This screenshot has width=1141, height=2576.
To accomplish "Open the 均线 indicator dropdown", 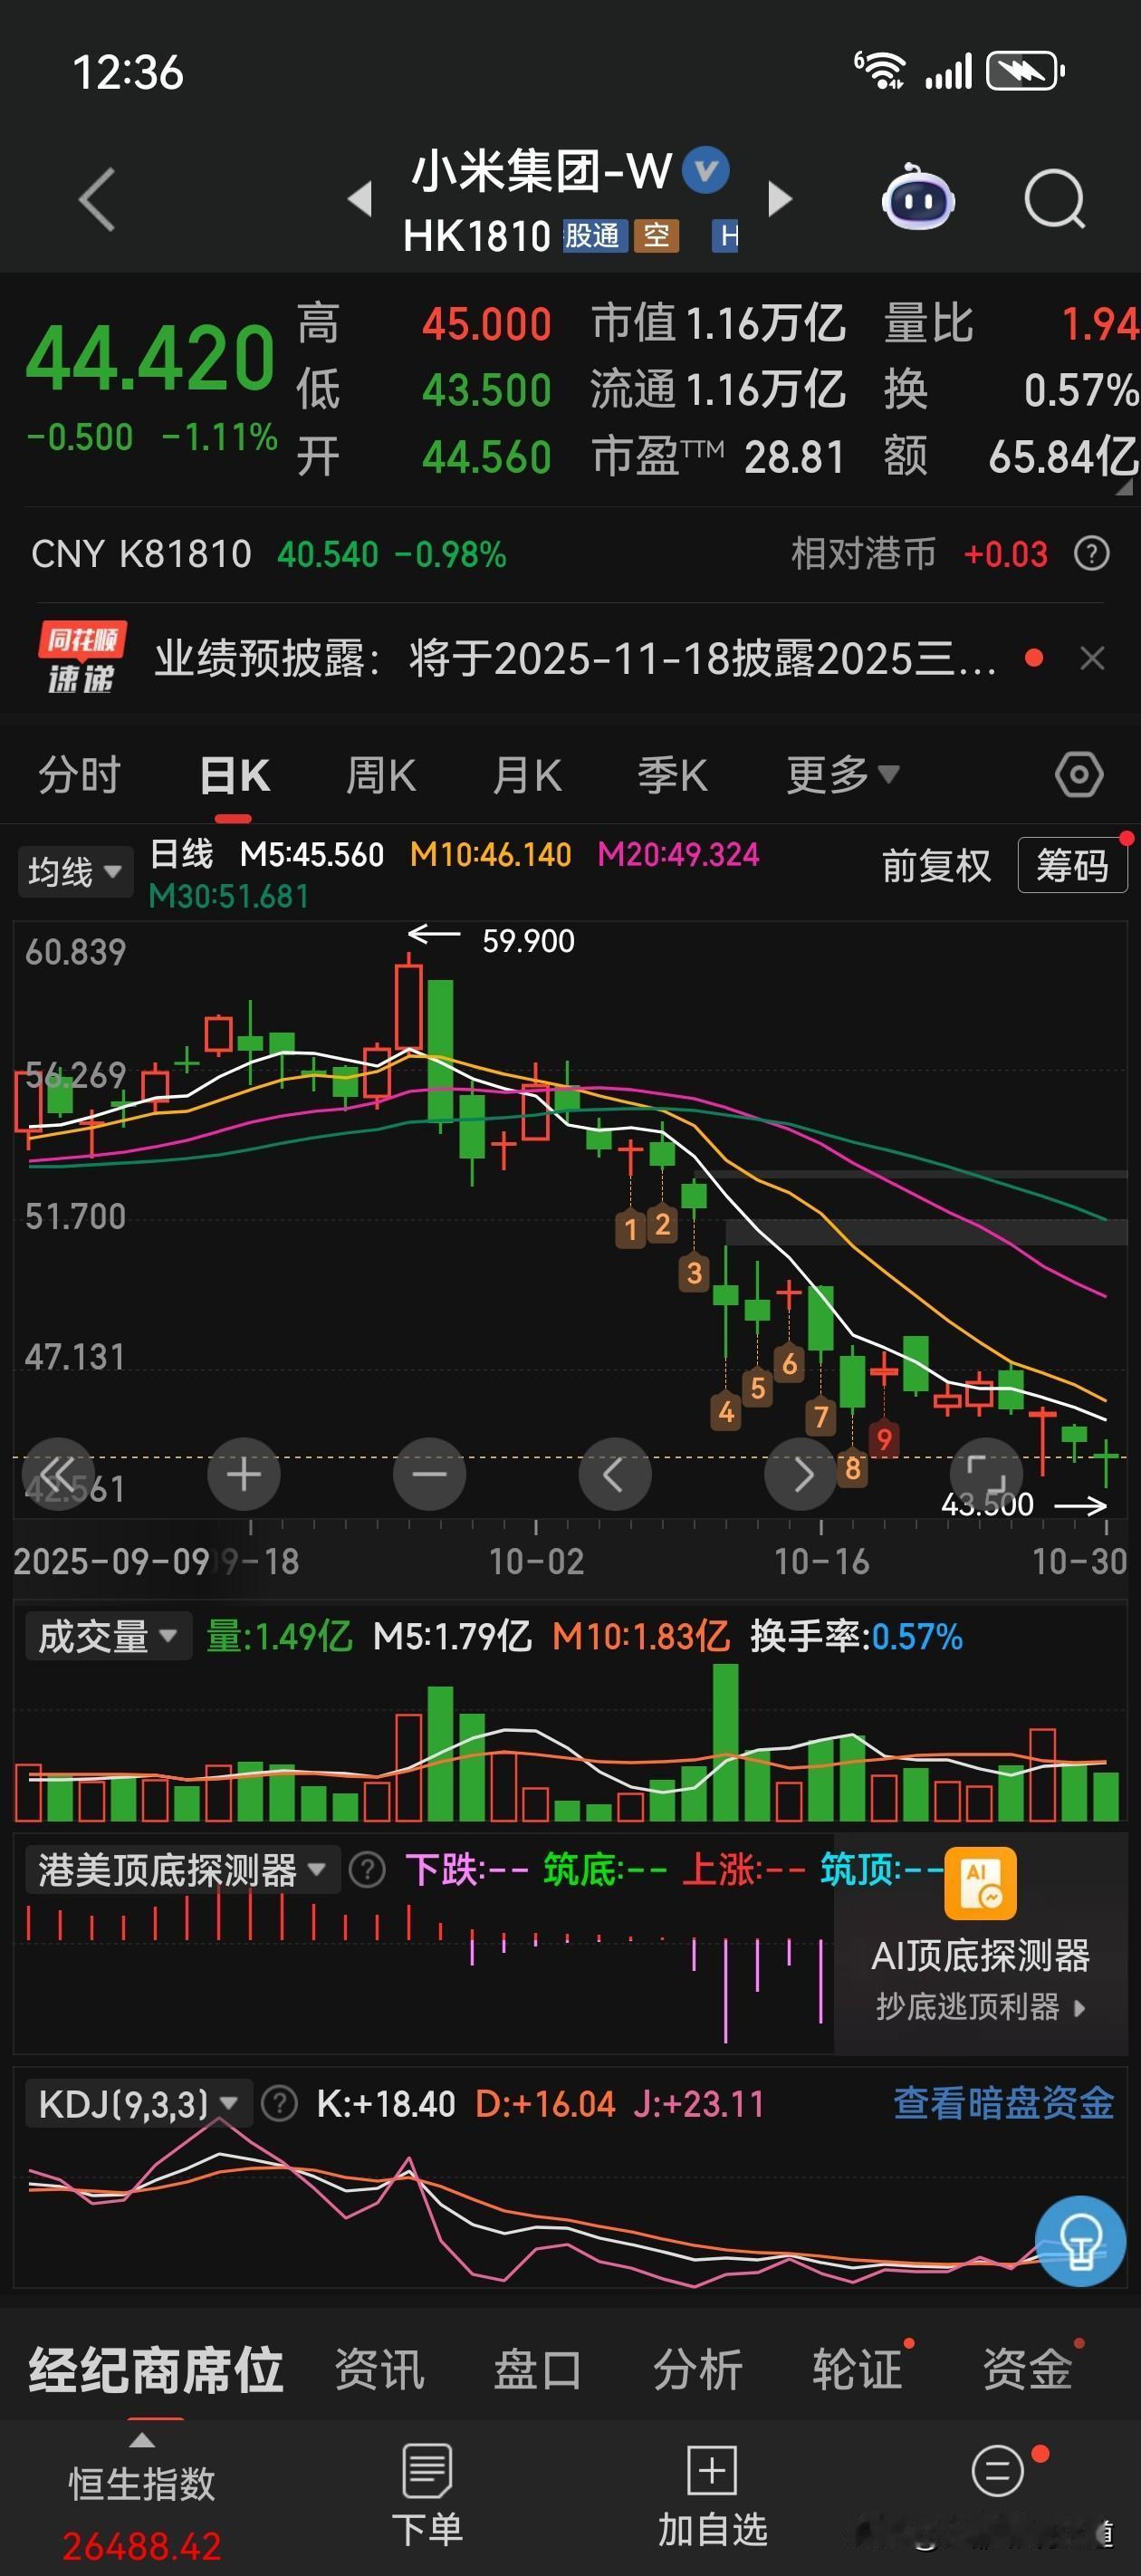I will point(75,871).
